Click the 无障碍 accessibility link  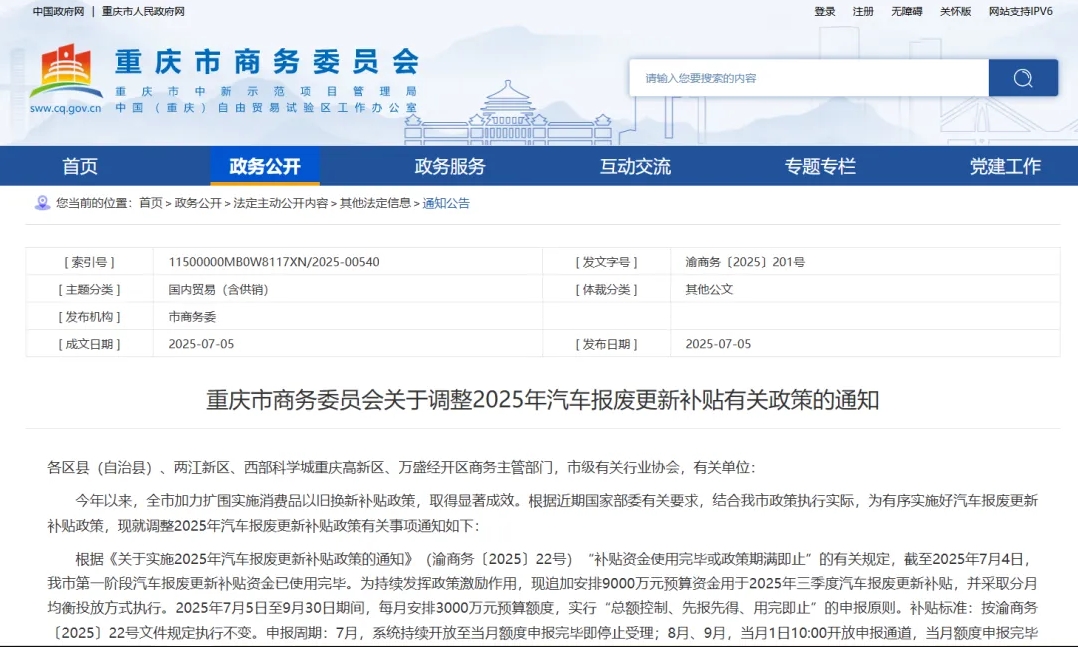pyautogui.click(x=906, y=12)
